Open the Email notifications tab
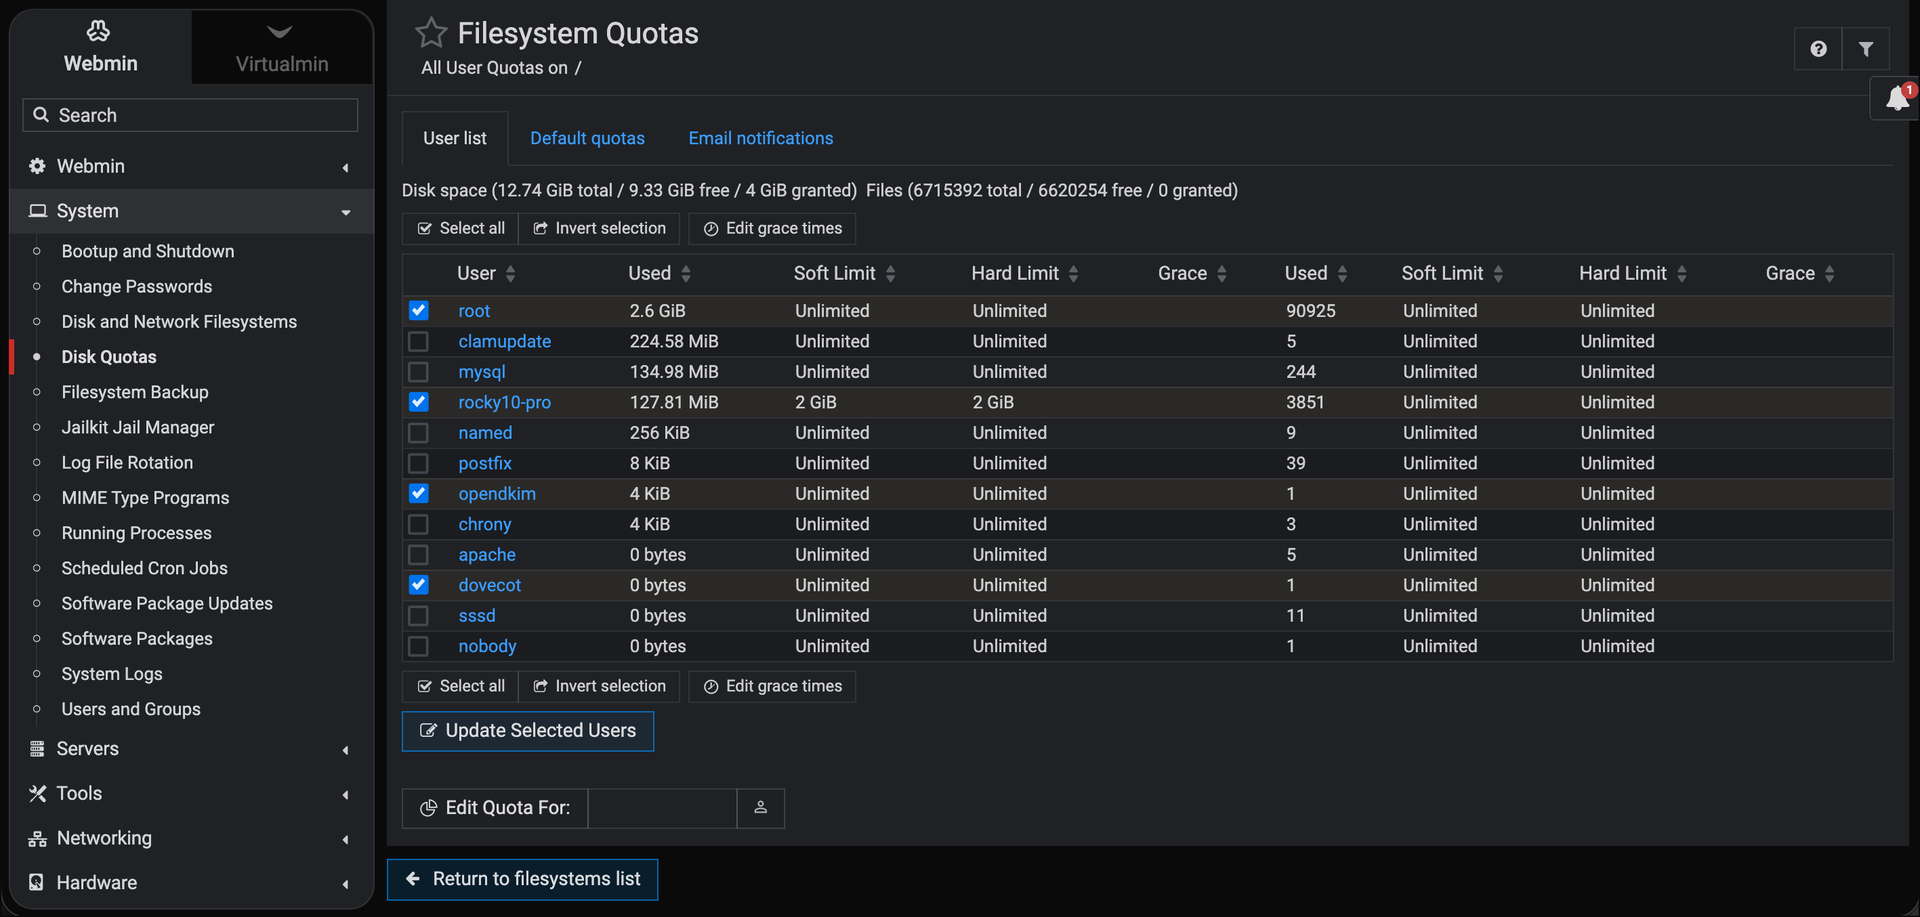 760,139
